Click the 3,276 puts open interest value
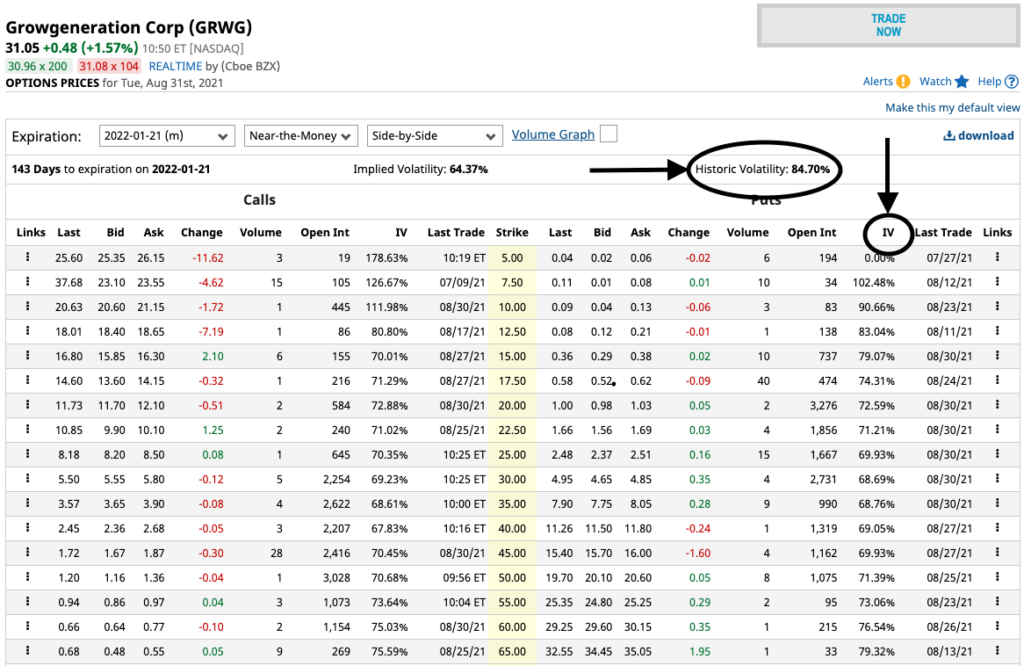This screenshot has width=1024, height=666. click(x=824, y=405)
